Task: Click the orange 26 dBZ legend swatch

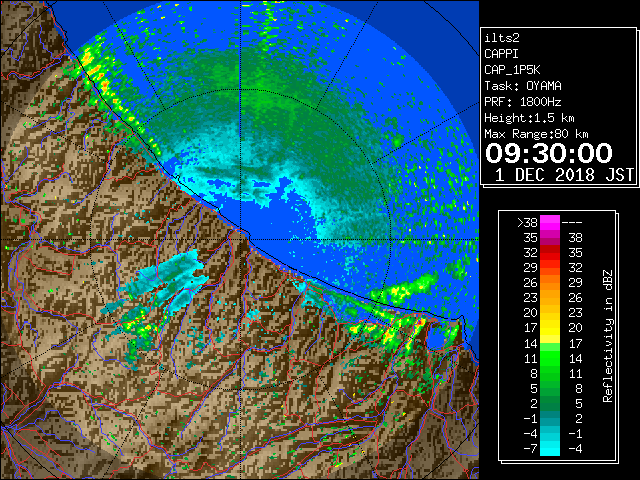Action: pos(550,282)
